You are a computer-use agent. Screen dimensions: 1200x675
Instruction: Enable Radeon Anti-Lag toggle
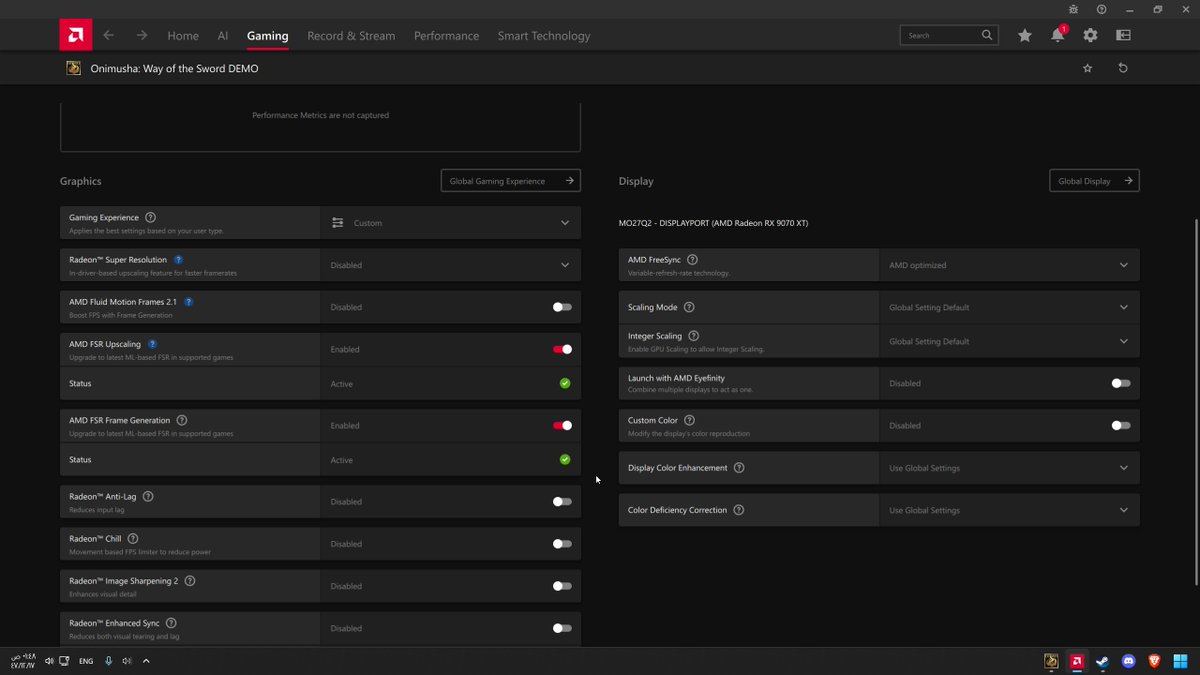(562, 502)
